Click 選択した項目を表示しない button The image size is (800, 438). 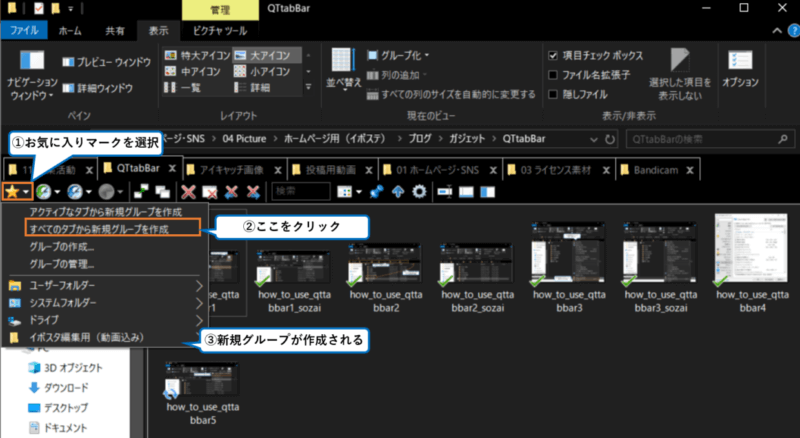point(680,75)
